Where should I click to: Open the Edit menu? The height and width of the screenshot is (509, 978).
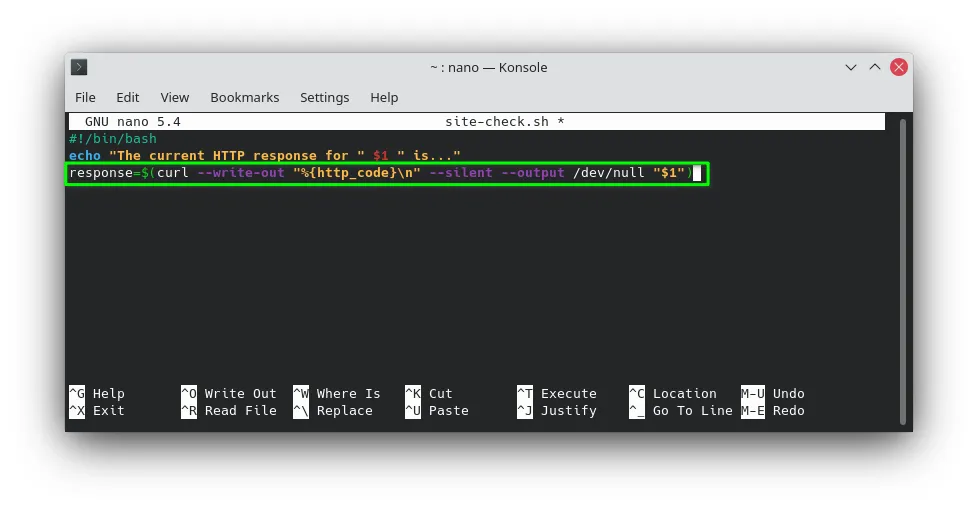pyautogui.click(x=127, y=97)
